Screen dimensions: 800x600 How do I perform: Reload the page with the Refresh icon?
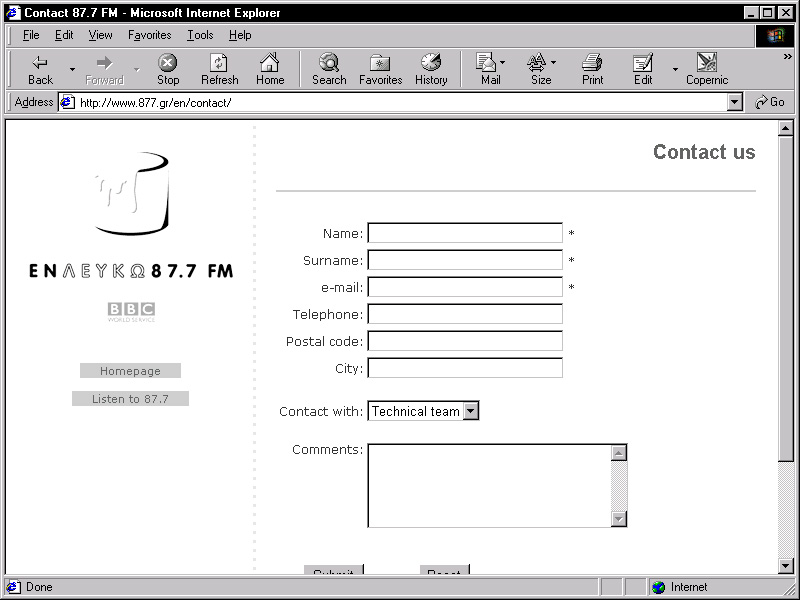click(x=219, y=69)
